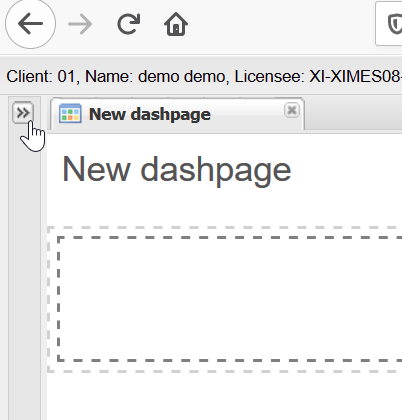402x420 pixels.
Task: Close the New dashpage tab
Action: click(x=292, y=110)
